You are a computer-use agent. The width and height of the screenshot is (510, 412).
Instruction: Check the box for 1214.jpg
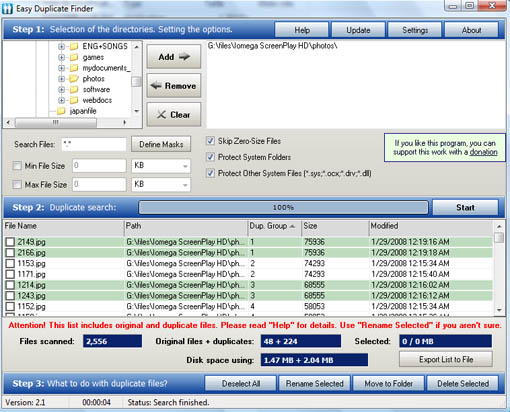pos(10,285)
